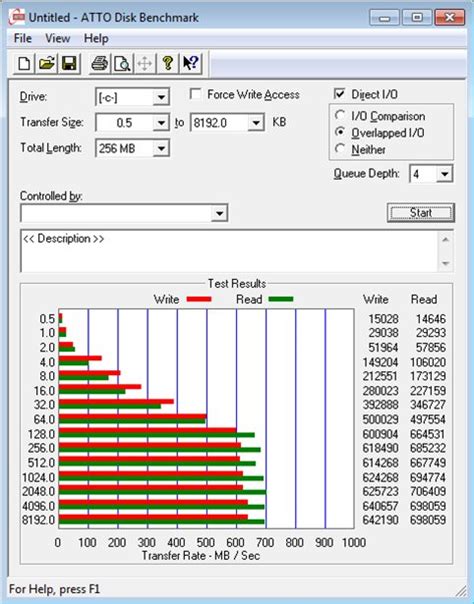Click the read value 497554
Image resolution: width=474 pixels, height=604 pixels.
pyautogui.click(x=428, y=419)
